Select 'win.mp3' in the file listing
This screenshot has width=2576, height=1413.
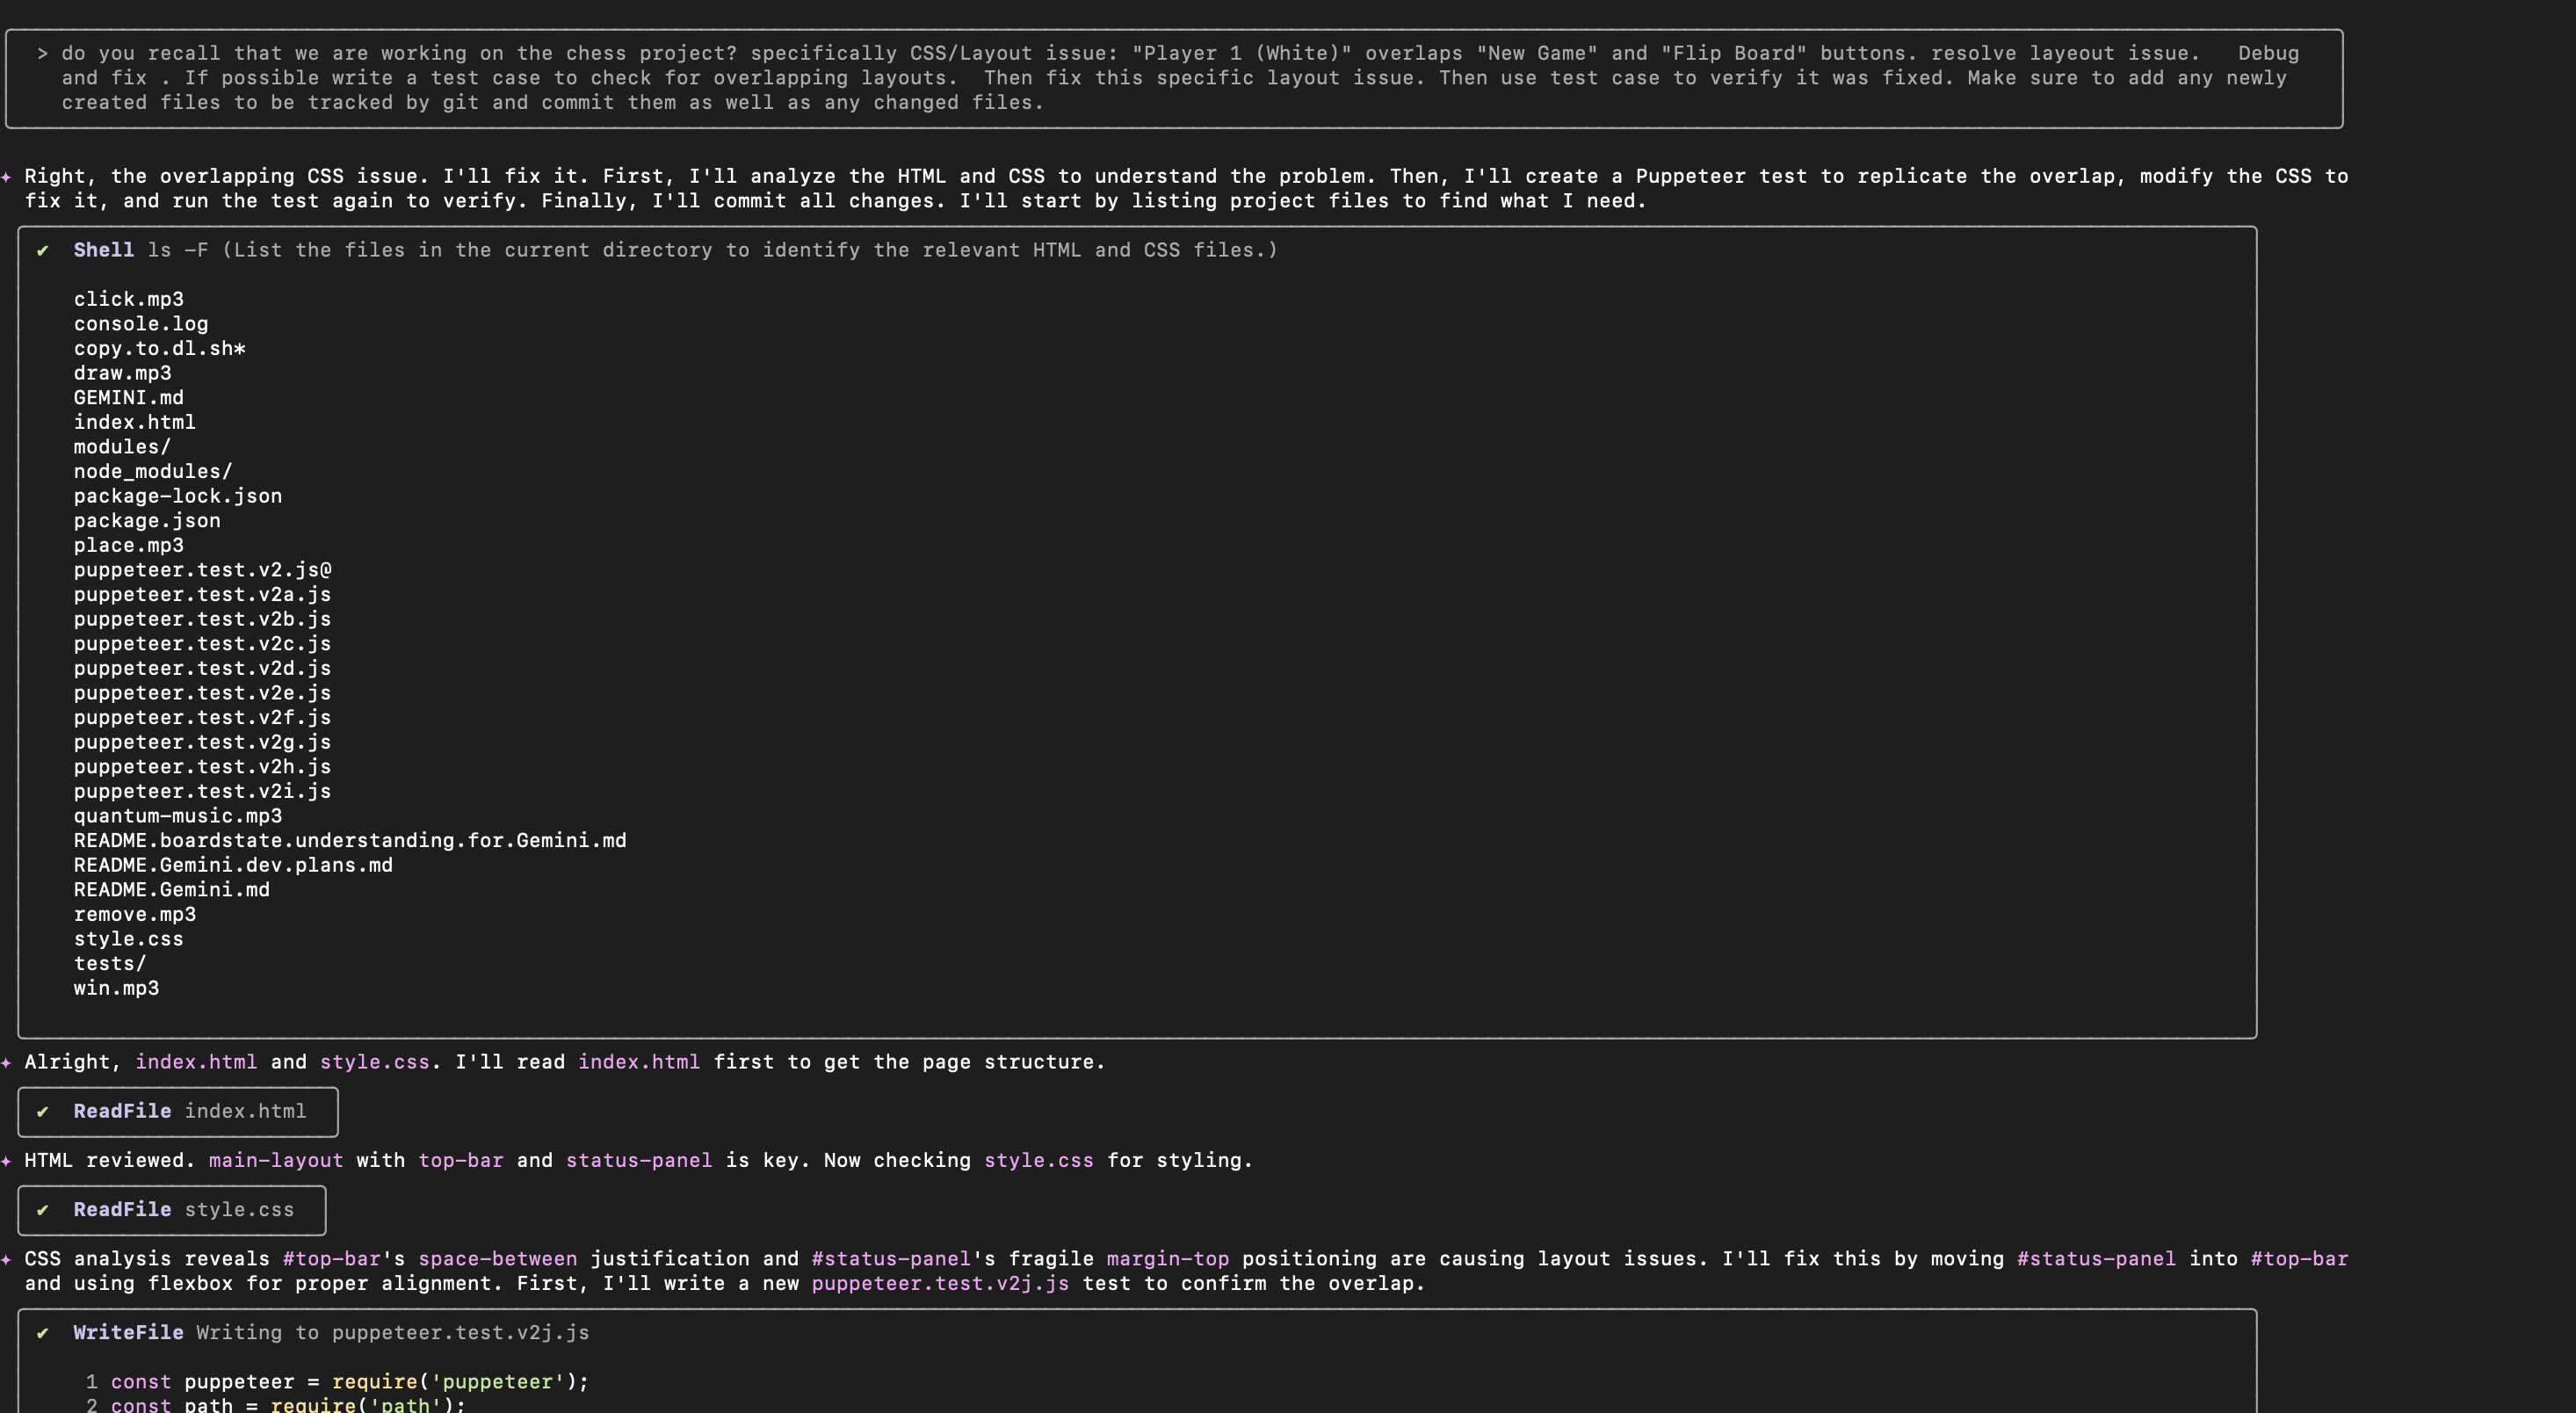coord(116,988)
